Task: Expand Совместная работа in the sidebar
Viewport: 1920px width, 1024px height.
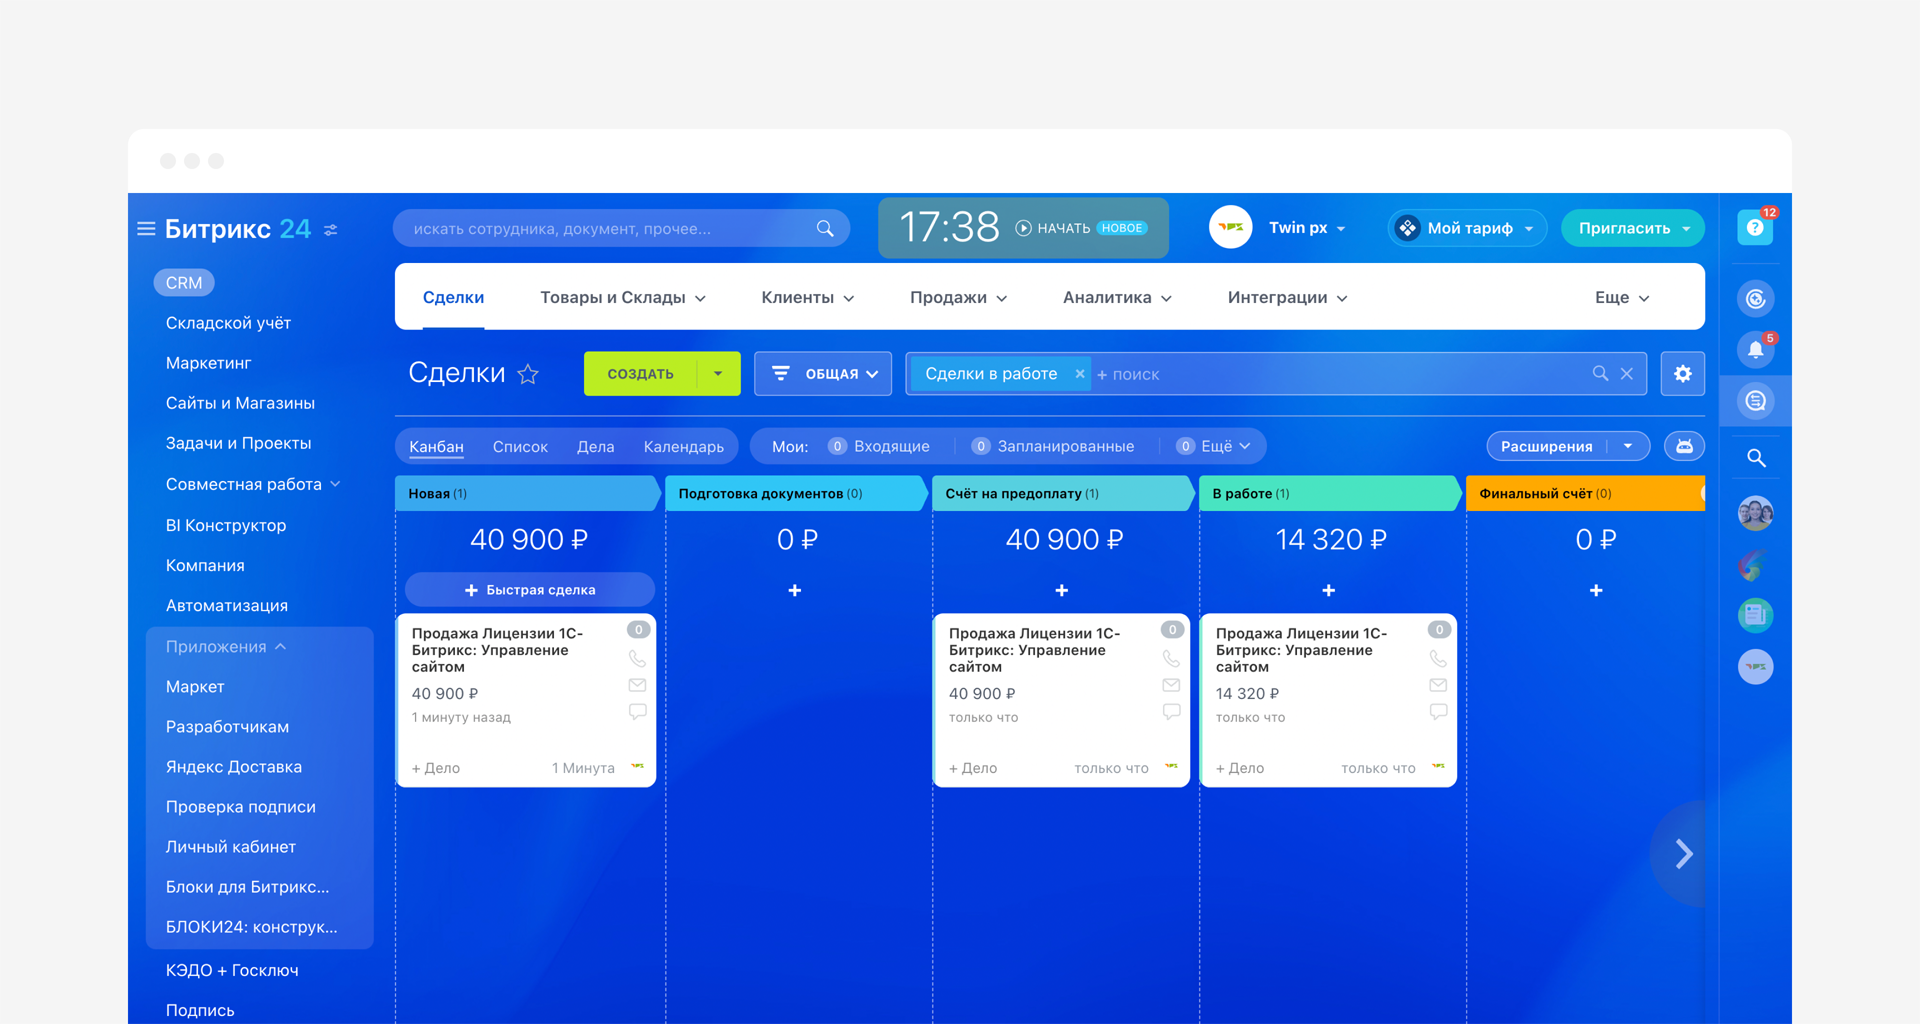Action: click(254, 484)
